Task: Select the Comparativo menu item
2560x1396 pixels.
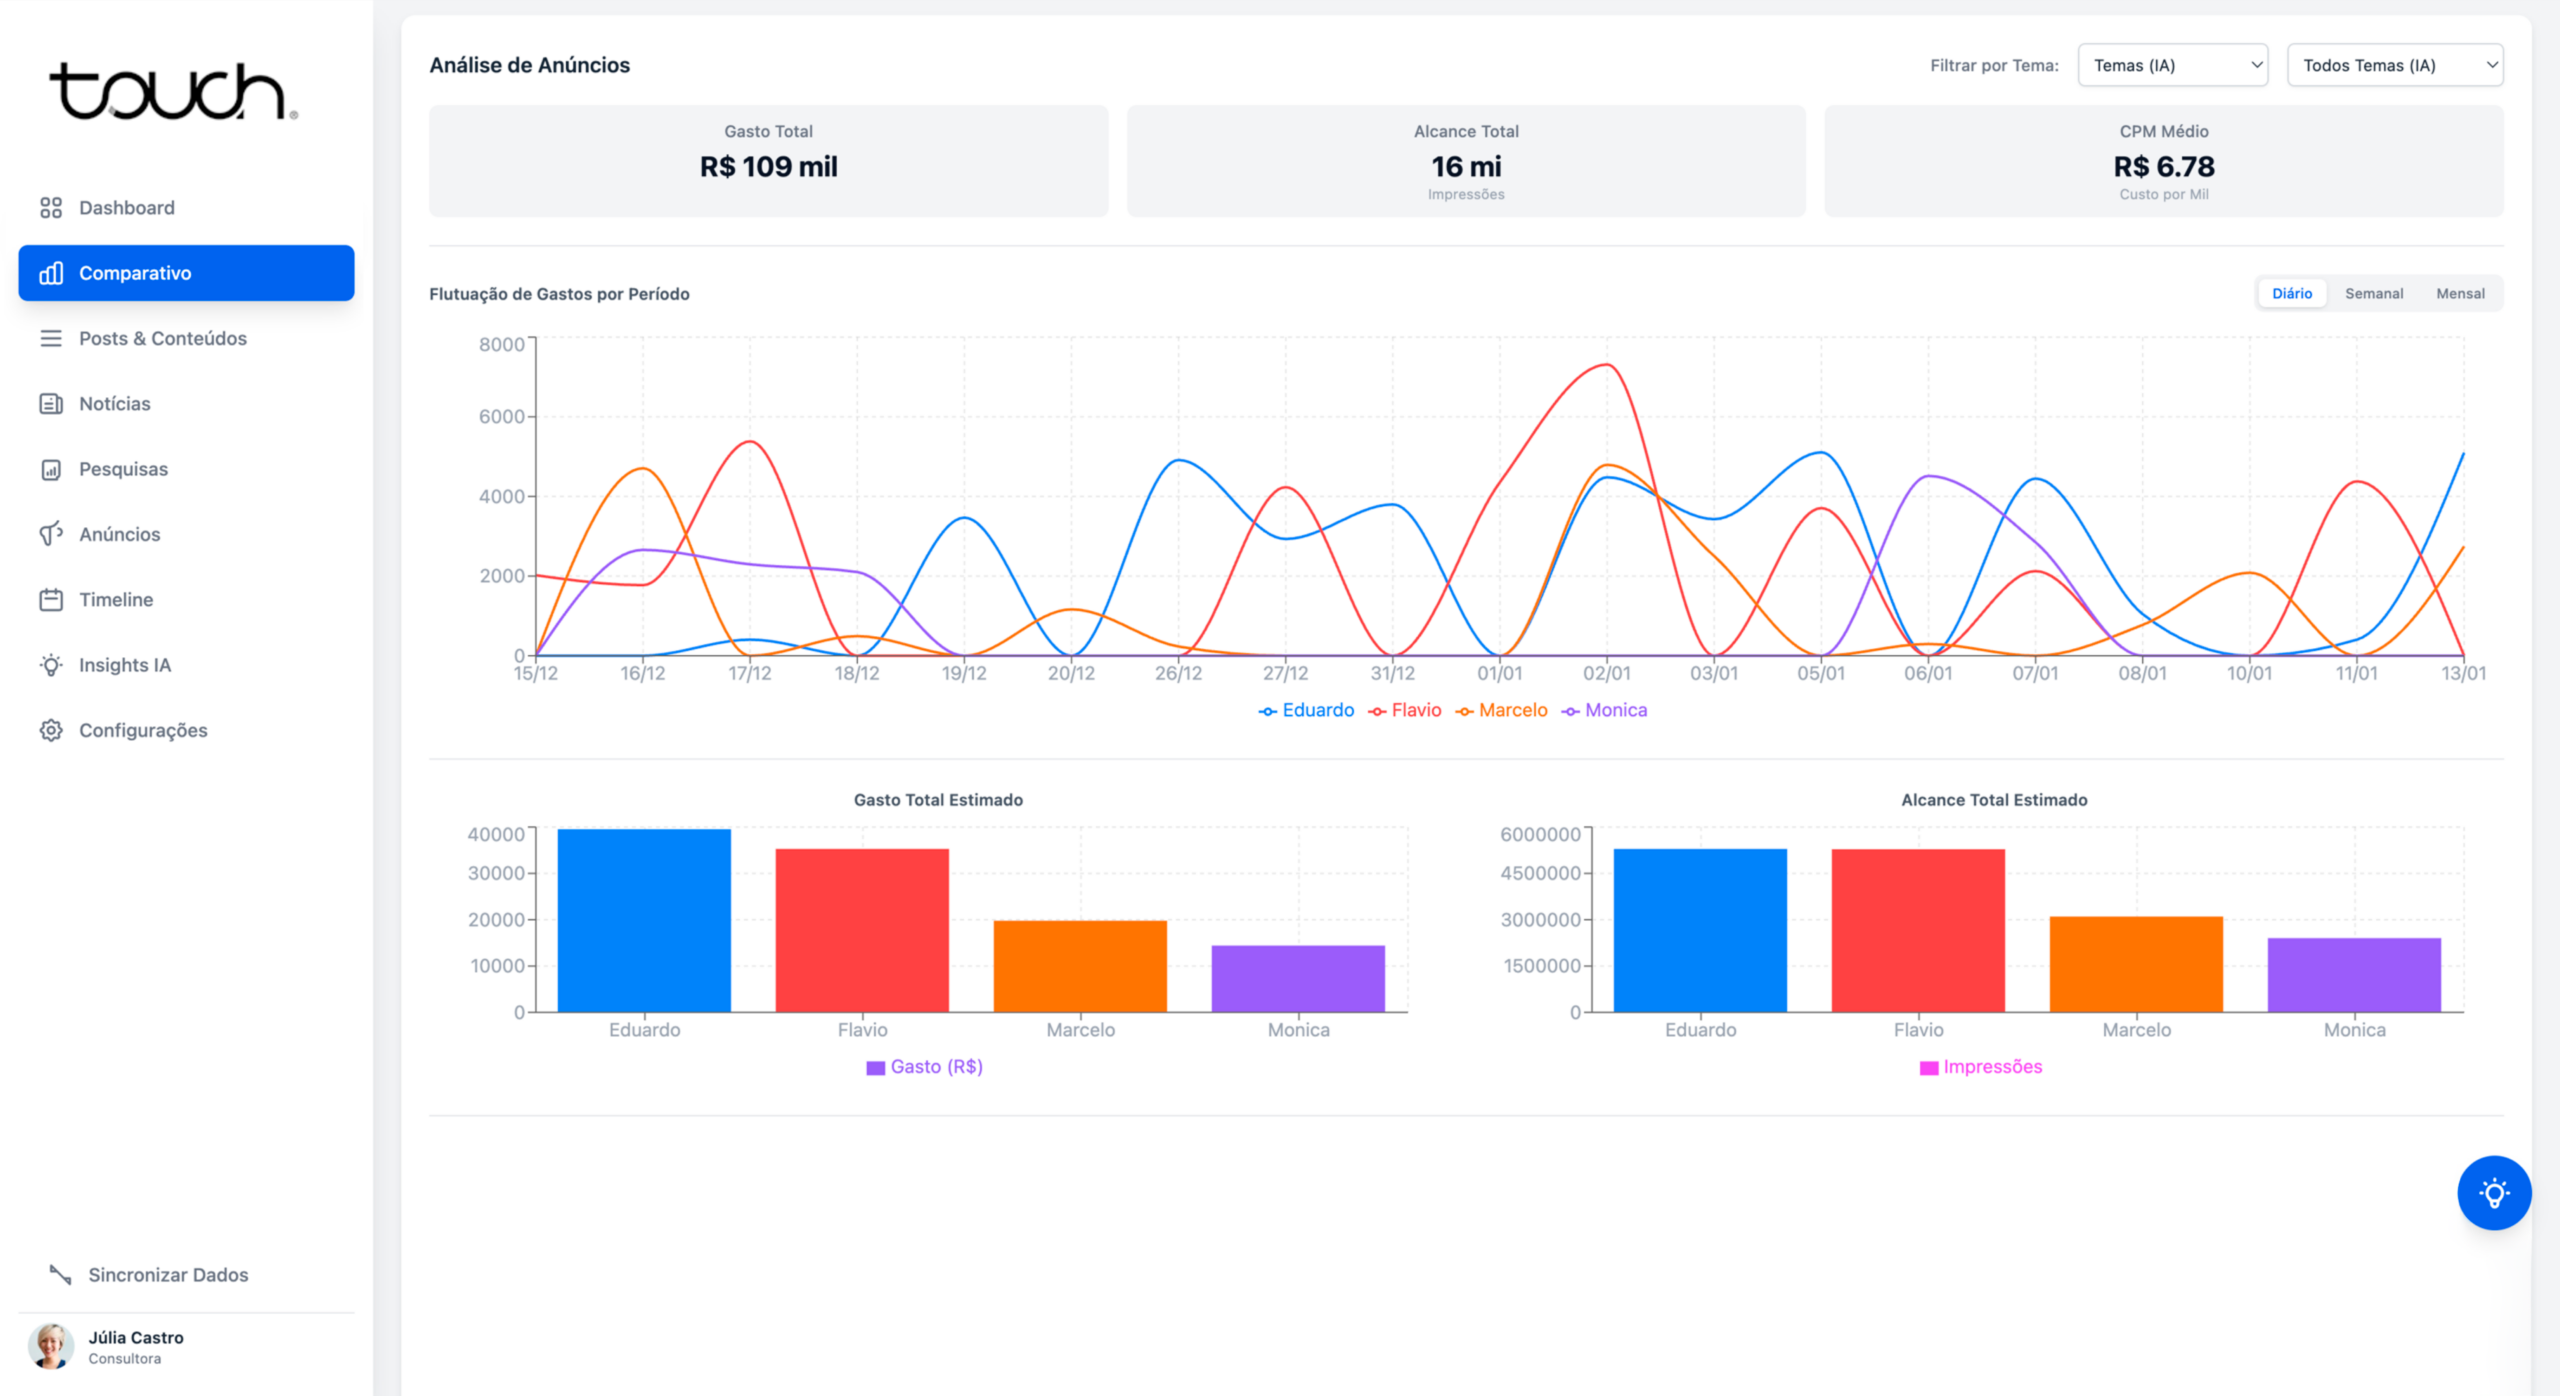Action: (x=186, y=273)
